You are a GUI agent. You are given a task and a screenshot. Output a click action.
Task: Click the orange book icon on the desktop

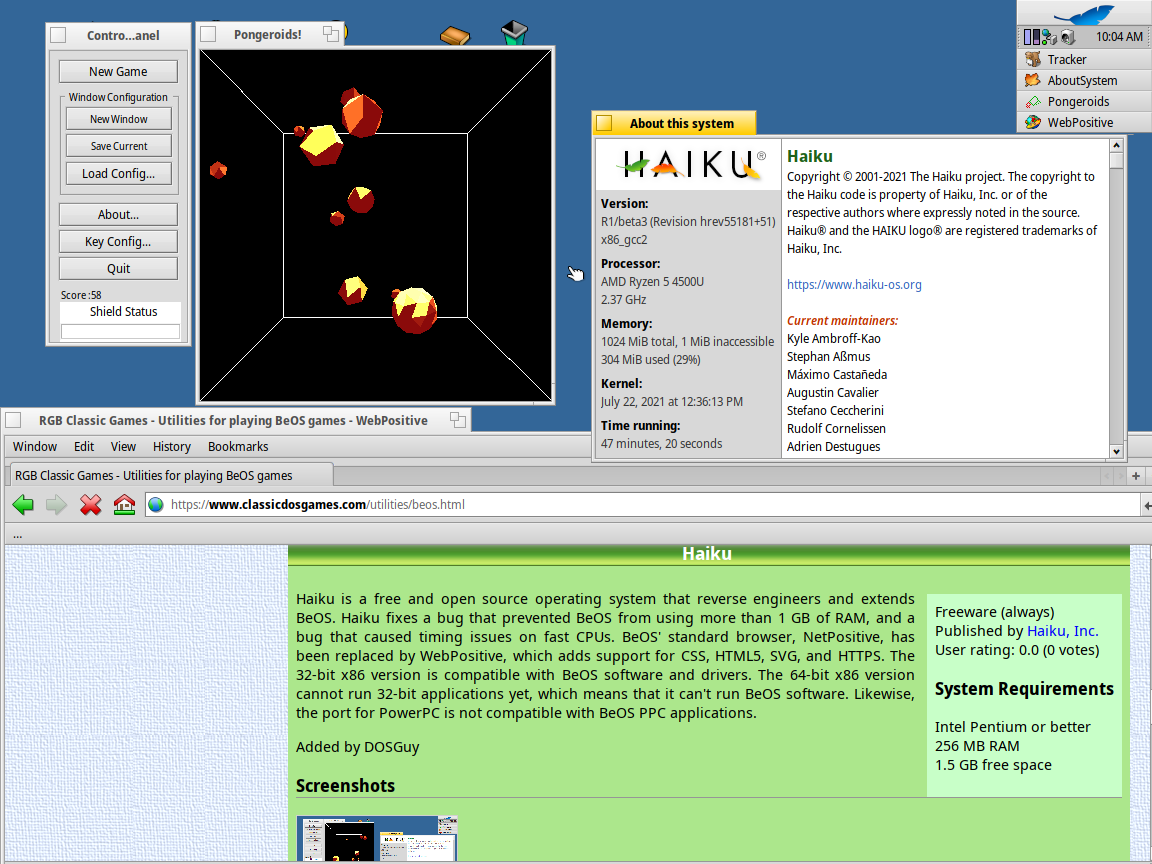tap(455, 35)
